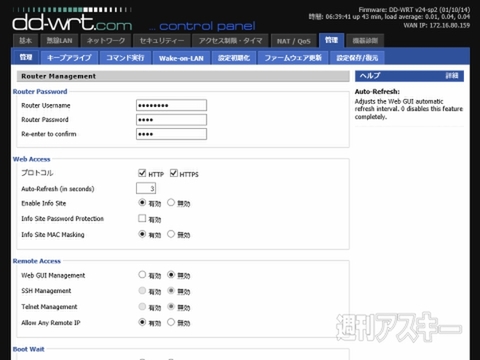Click the Re-enter to confirm field
This screenshot has width=480, height=360.
171,134
